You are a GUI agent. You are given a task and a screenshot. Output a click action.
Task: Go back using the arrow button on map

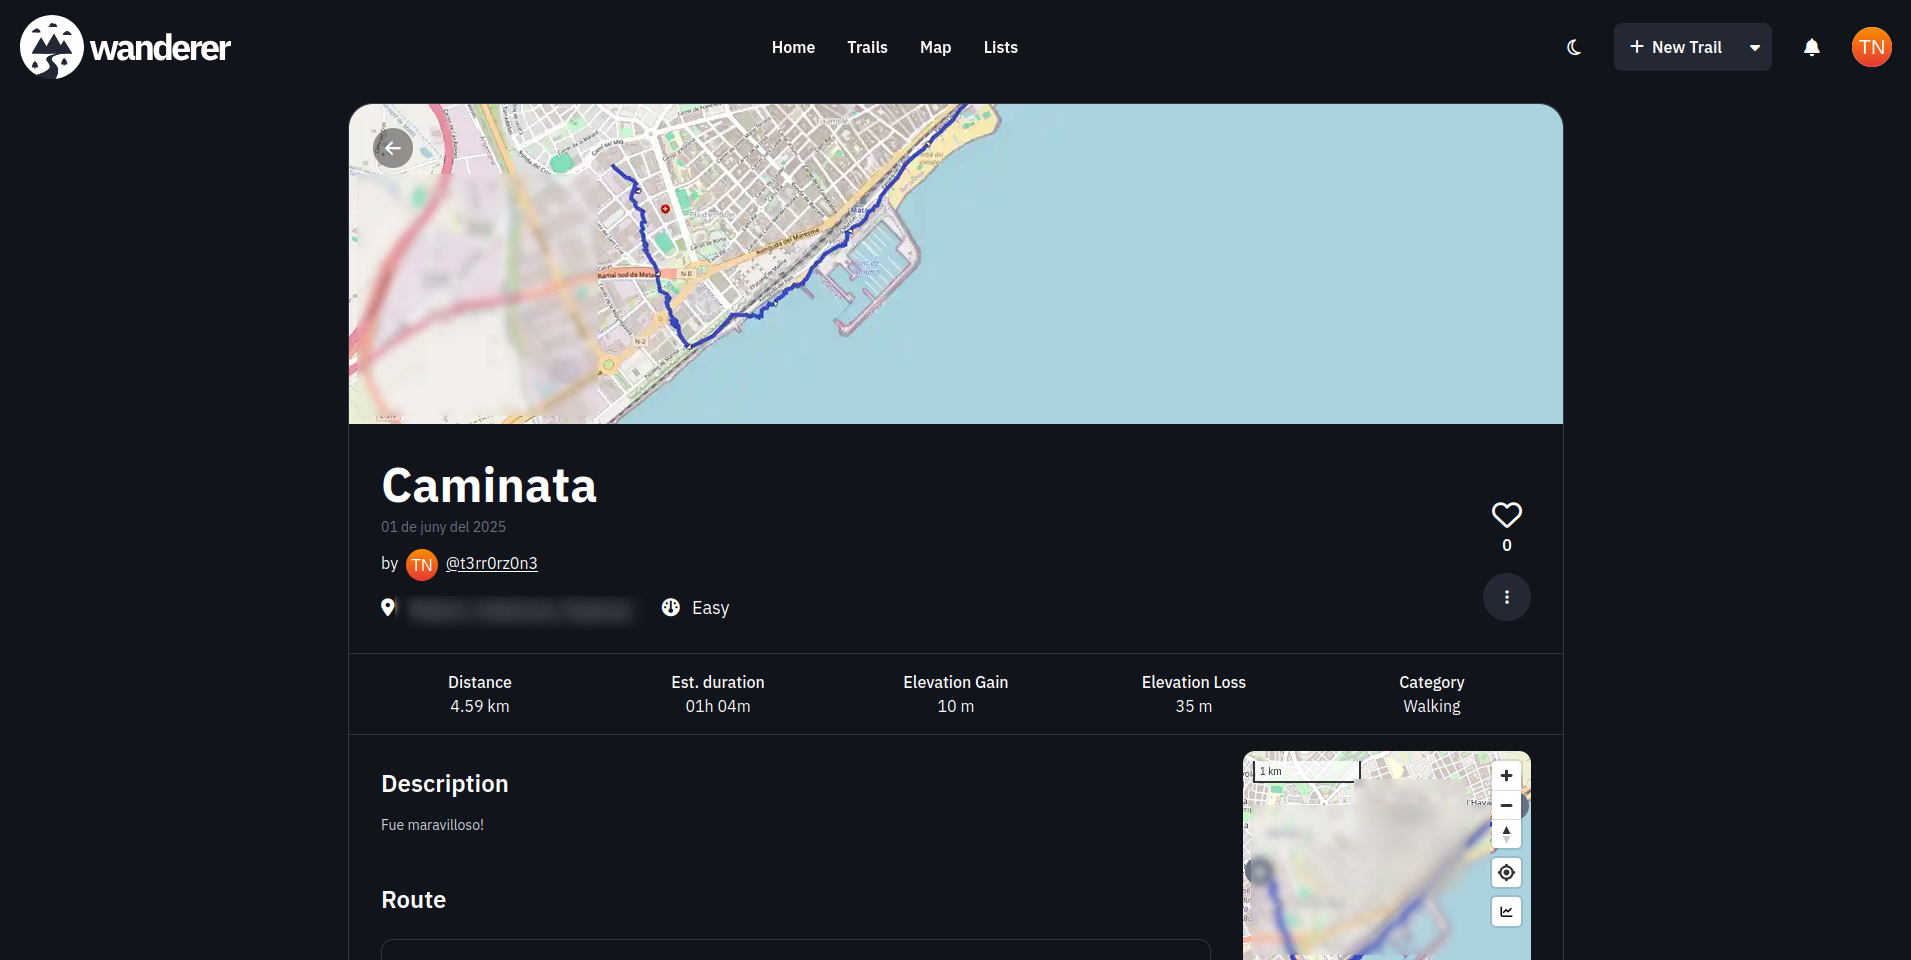point(393,148)
